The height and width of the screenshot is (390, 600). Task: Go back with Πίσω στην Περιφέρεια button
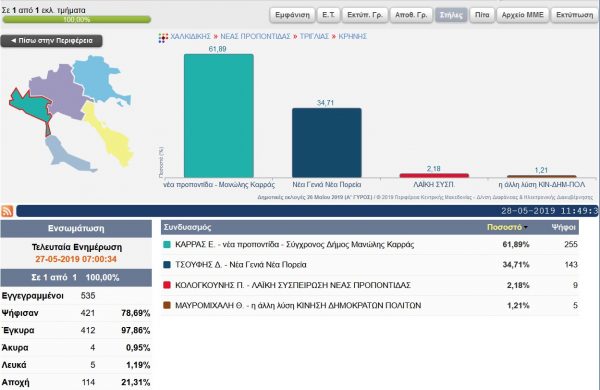52,41
